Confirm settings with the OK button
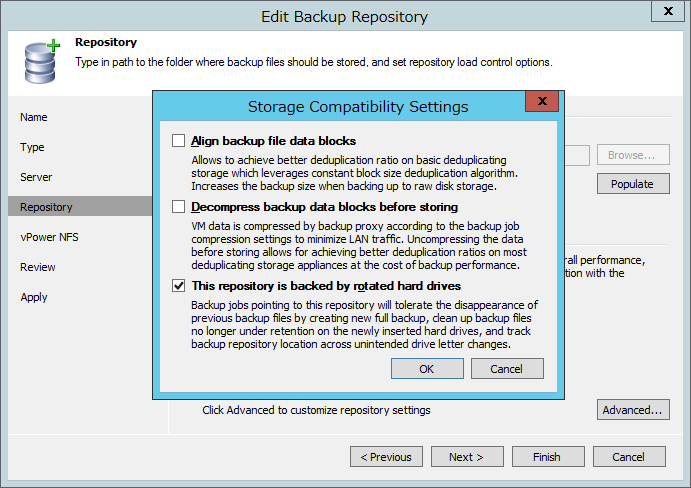This screenshot has height=488, width=691. click(x=427, y=369)
